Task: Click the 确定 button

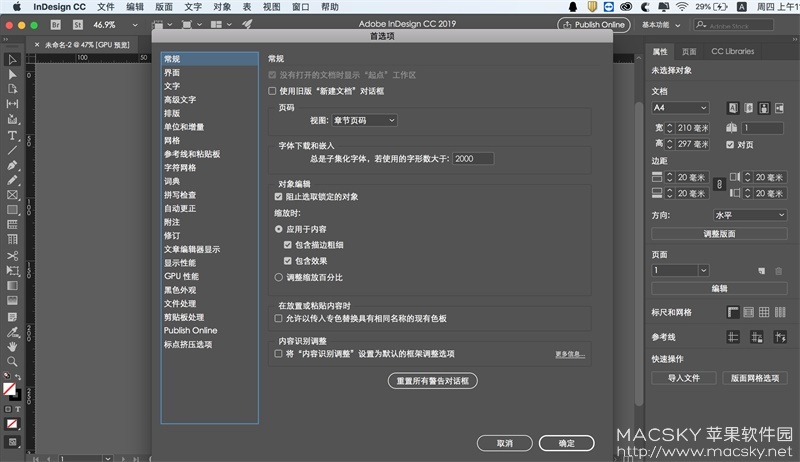Action: coord(566,443)
